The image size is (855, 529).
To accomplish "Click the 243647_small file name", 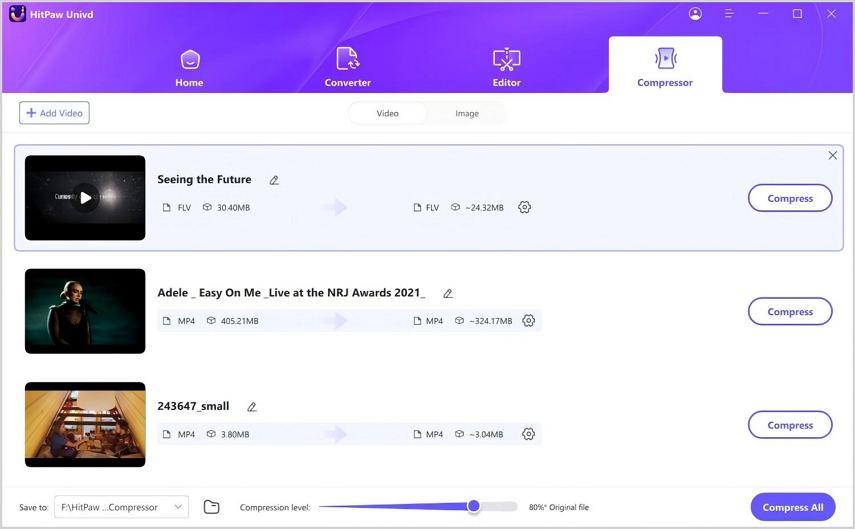I will 193,406.
